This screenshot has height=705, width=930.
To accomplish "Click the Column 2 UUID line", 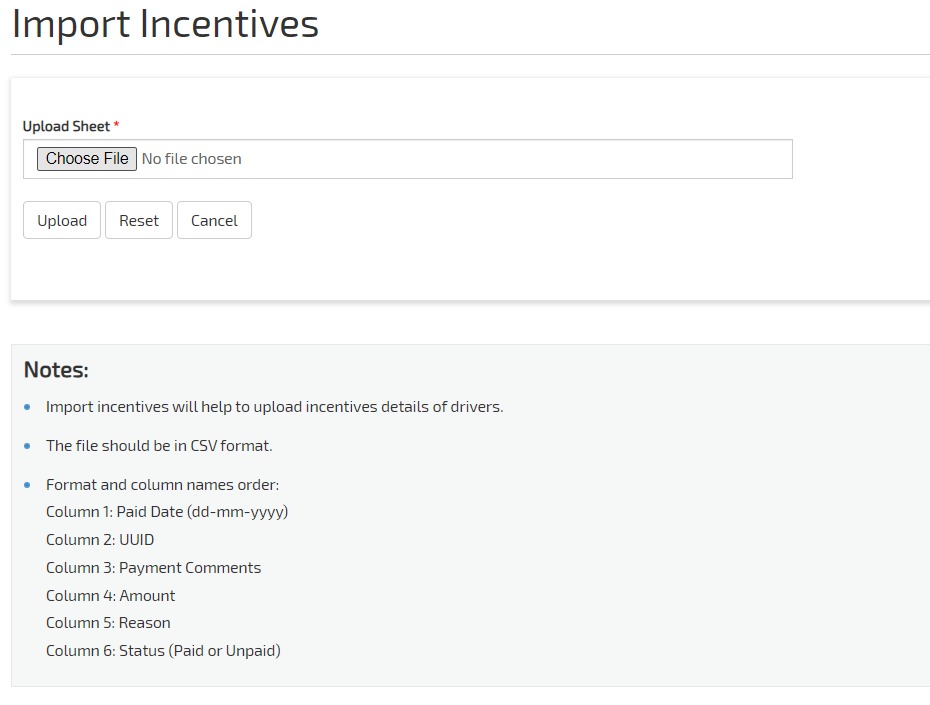I will (x=100, y=540).
